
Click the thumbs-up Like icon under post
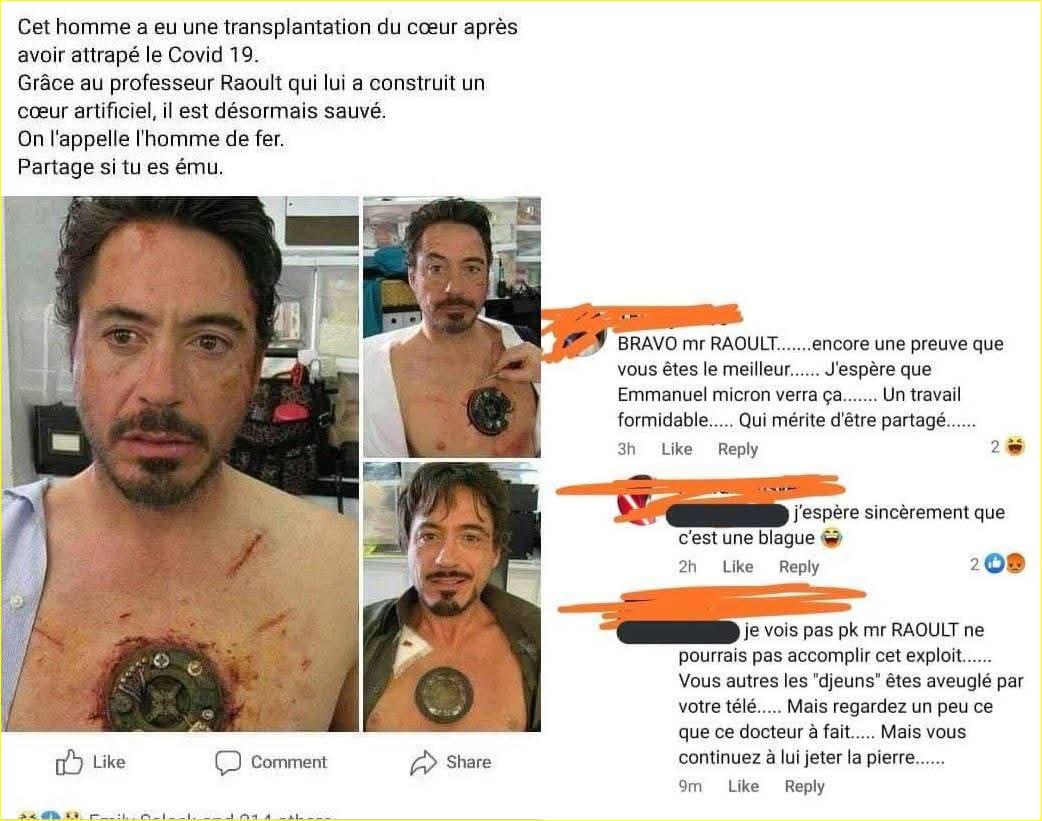pyautogui.click(x=69, y=762)
